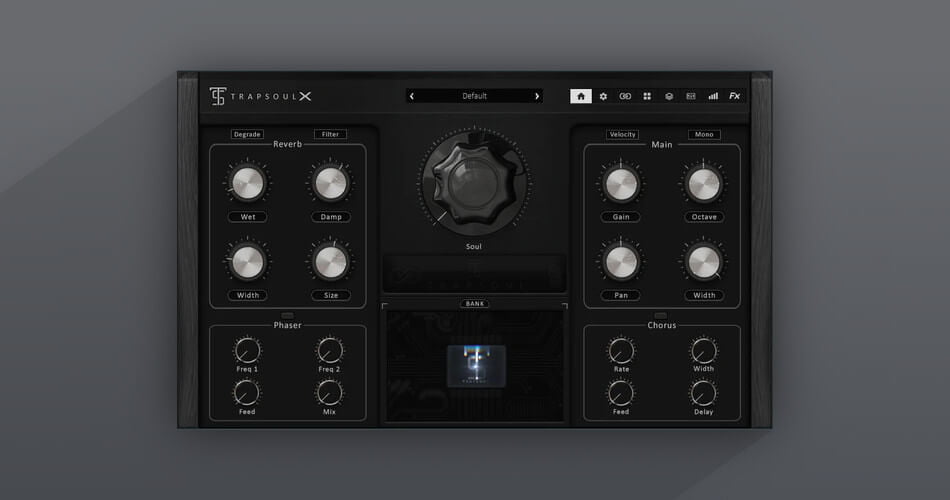Open the Default preset name menu

coord(474,96)
